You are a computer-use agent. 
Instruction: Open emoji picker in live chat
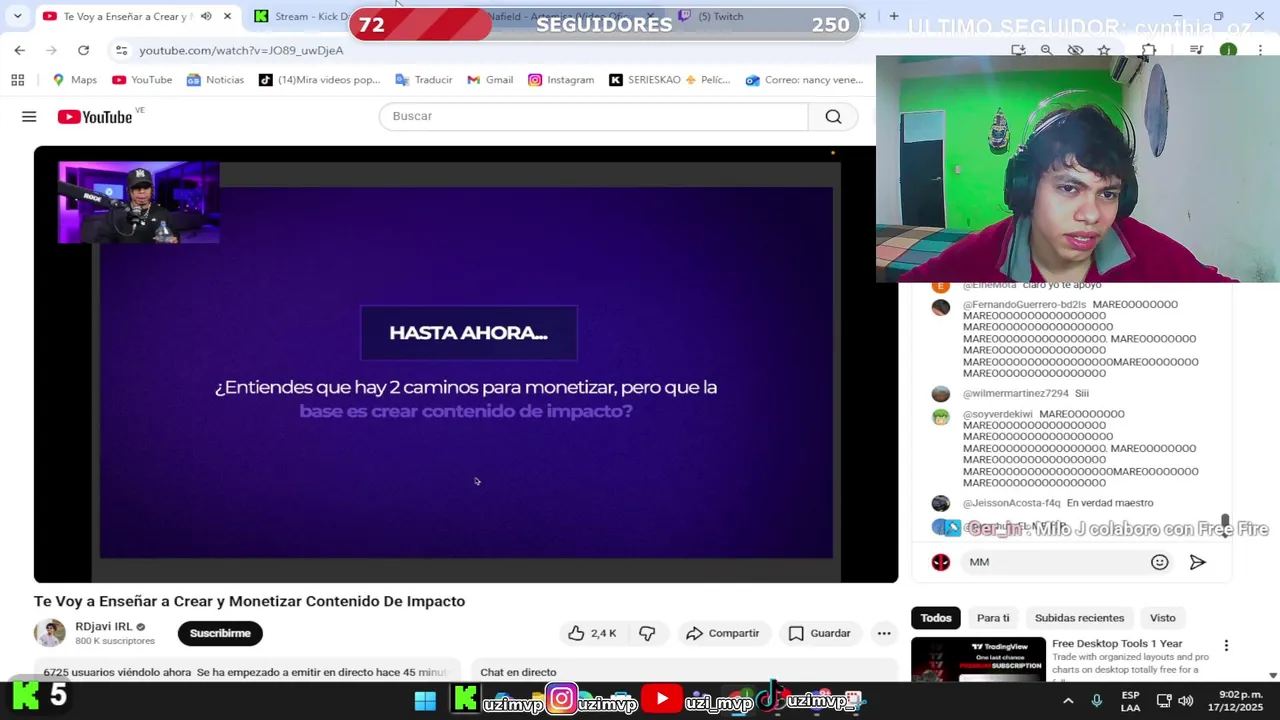click(x=1159, y=562)
